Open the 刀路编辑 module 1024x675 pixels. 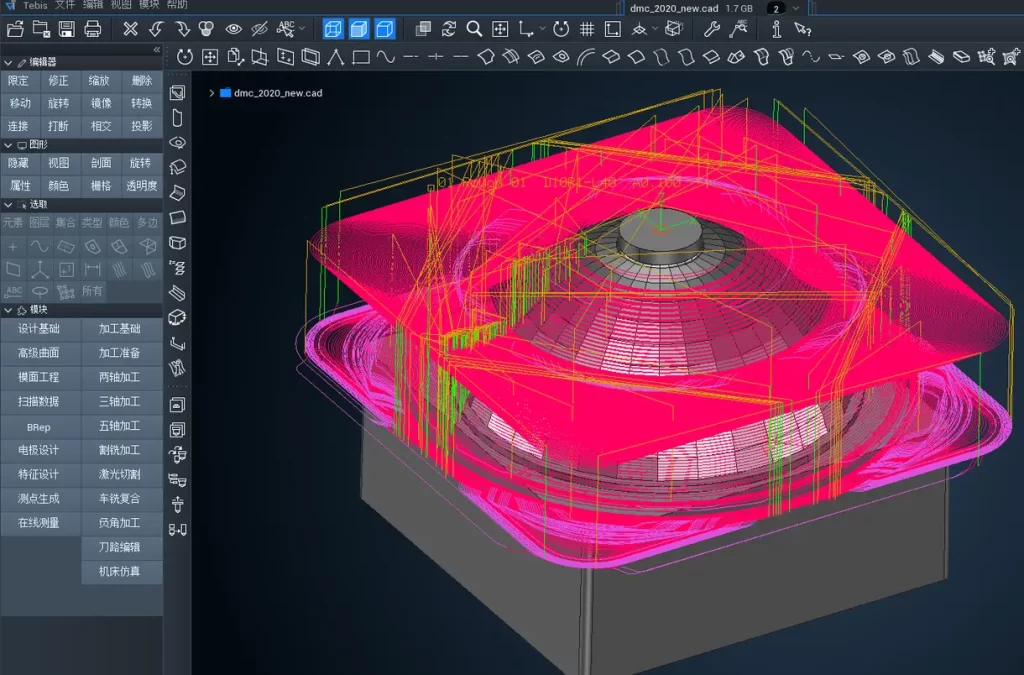[x=120, y=547]
